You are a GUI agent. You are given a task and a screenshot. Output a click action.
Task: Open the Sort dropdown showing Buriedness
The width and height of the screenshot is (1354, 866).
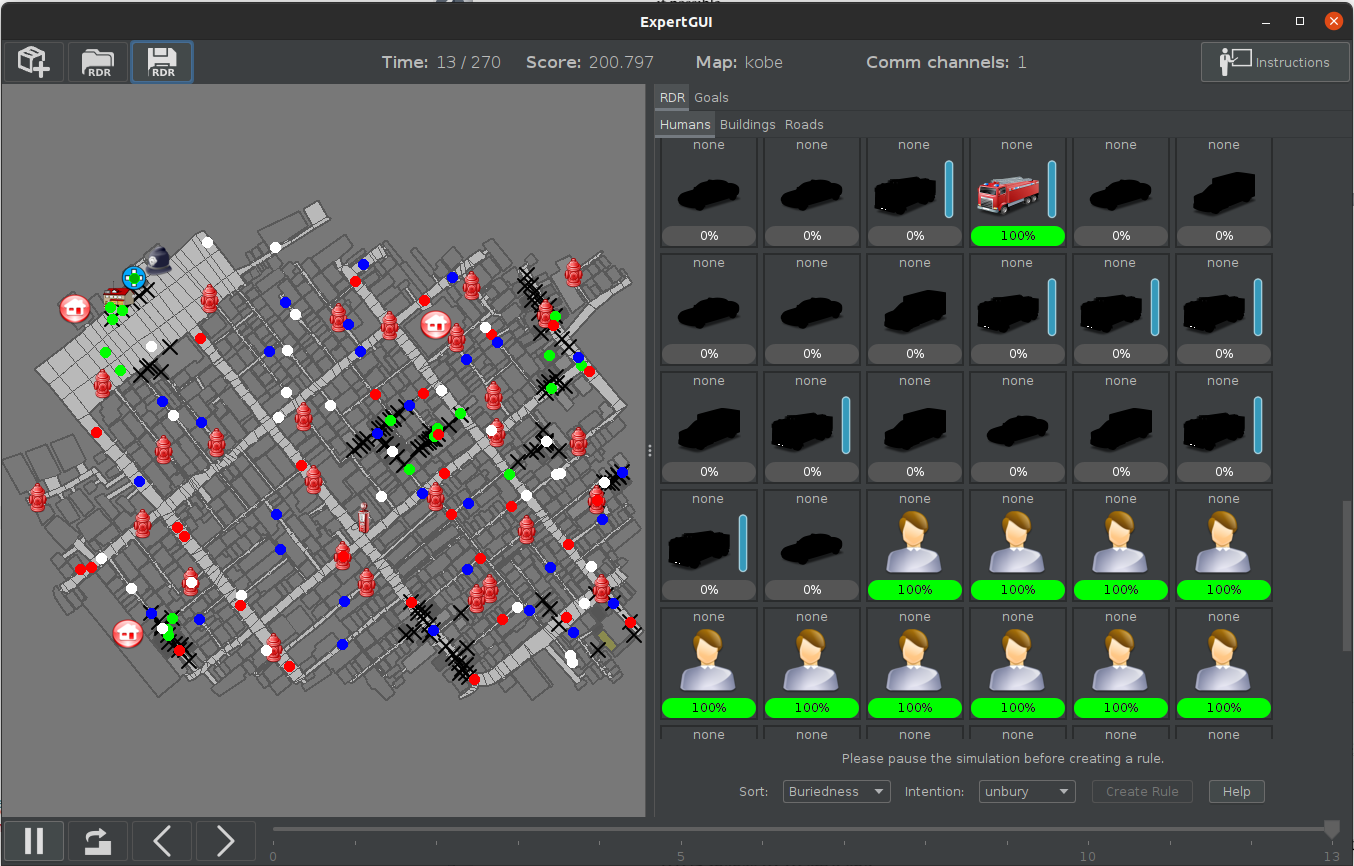tap(836, 791)
